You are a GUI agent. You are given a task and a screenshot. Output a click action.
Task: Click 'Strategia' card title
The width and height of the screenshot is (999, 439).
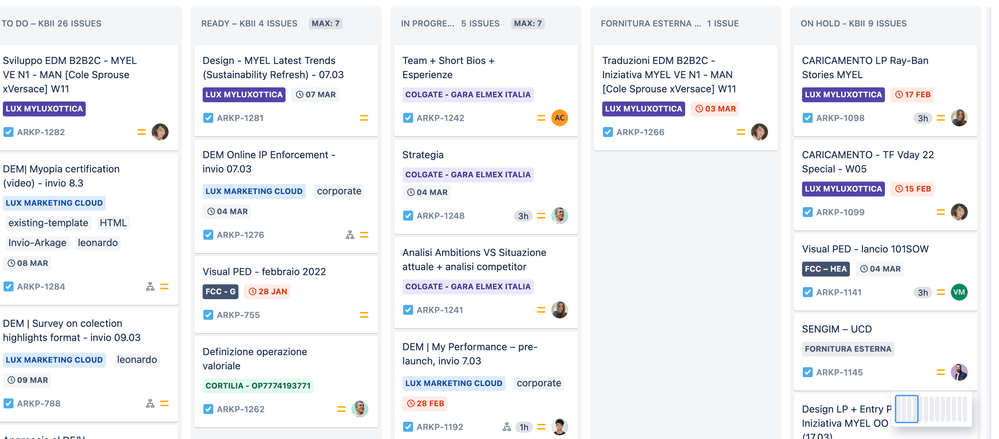click(423, 155)
